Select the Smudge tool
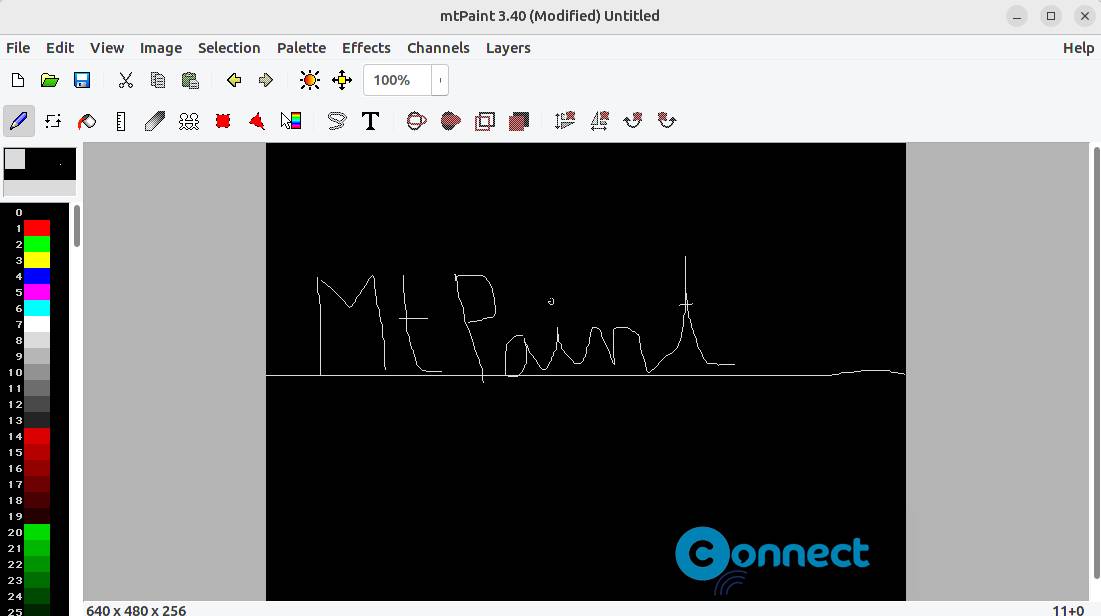Viewport: 1101px width, 616px height. (x=154, y=121)
